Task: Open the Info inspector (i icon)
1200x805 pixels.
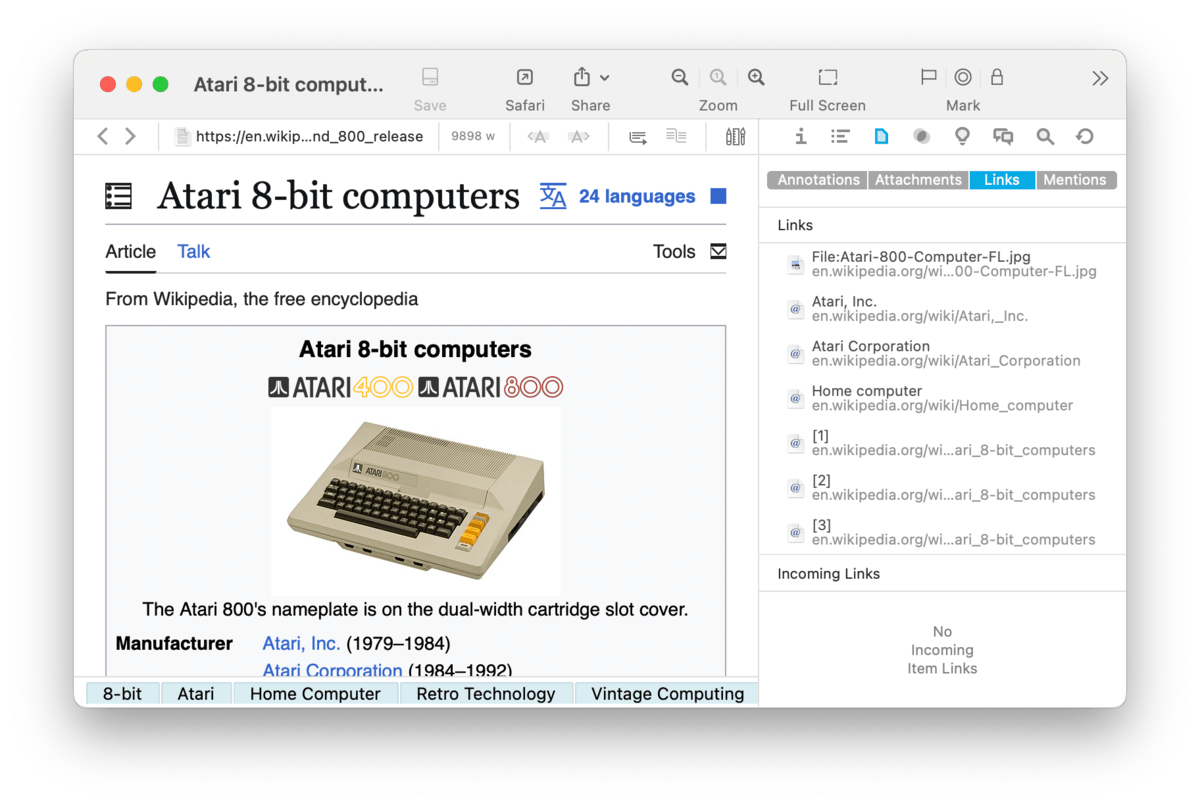Action: 800,137
